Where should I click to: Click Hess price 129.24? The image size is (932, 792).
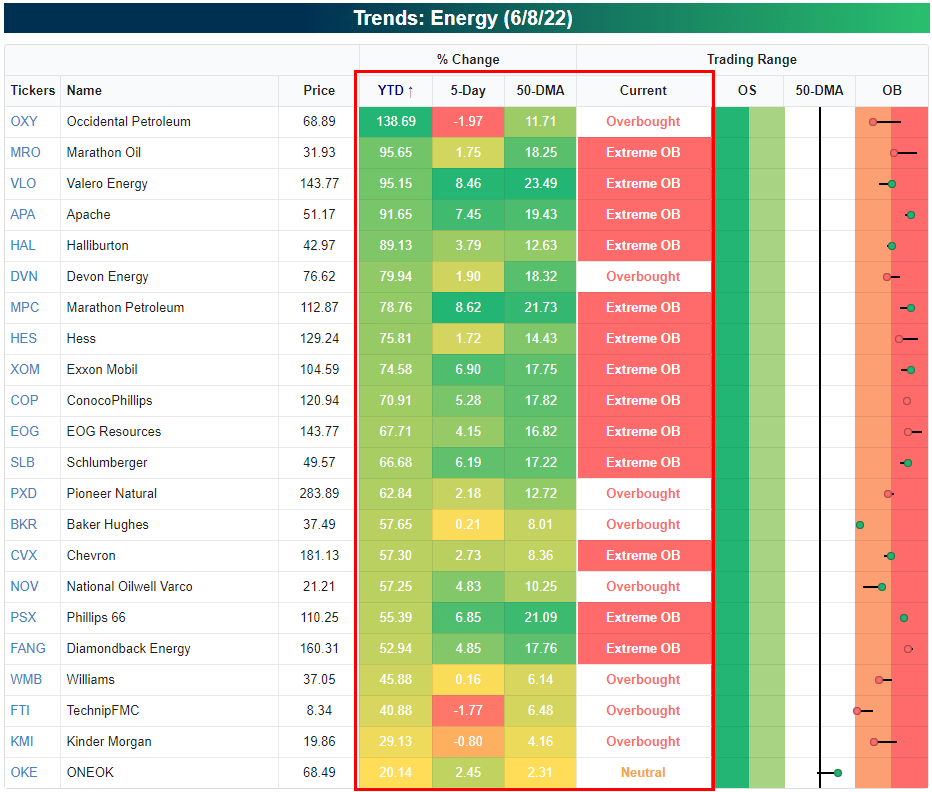319,338
